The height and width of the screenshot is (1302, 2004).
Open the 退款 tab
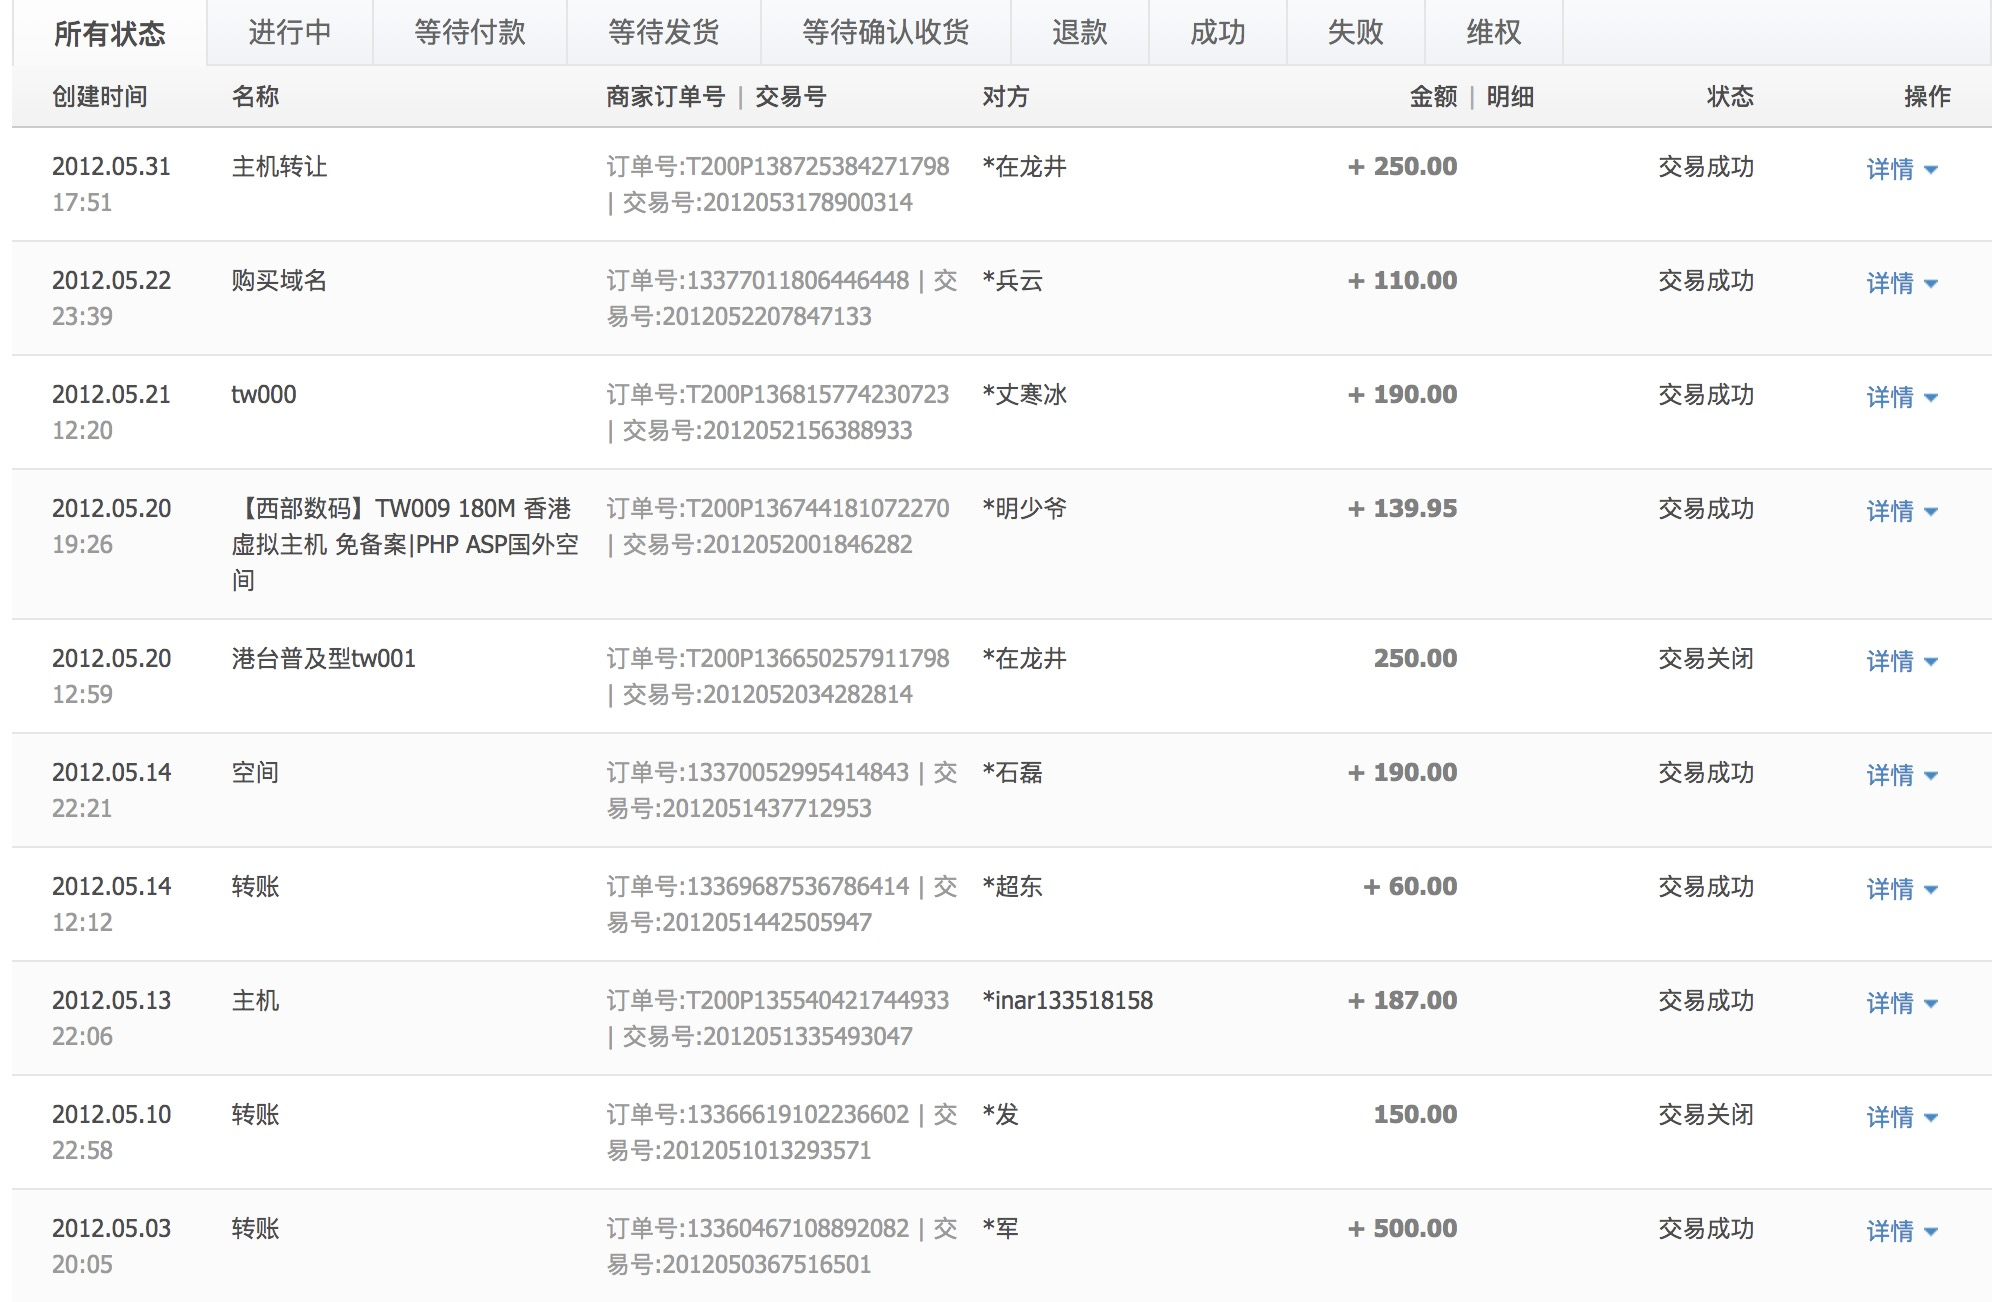pos(1079,33)
